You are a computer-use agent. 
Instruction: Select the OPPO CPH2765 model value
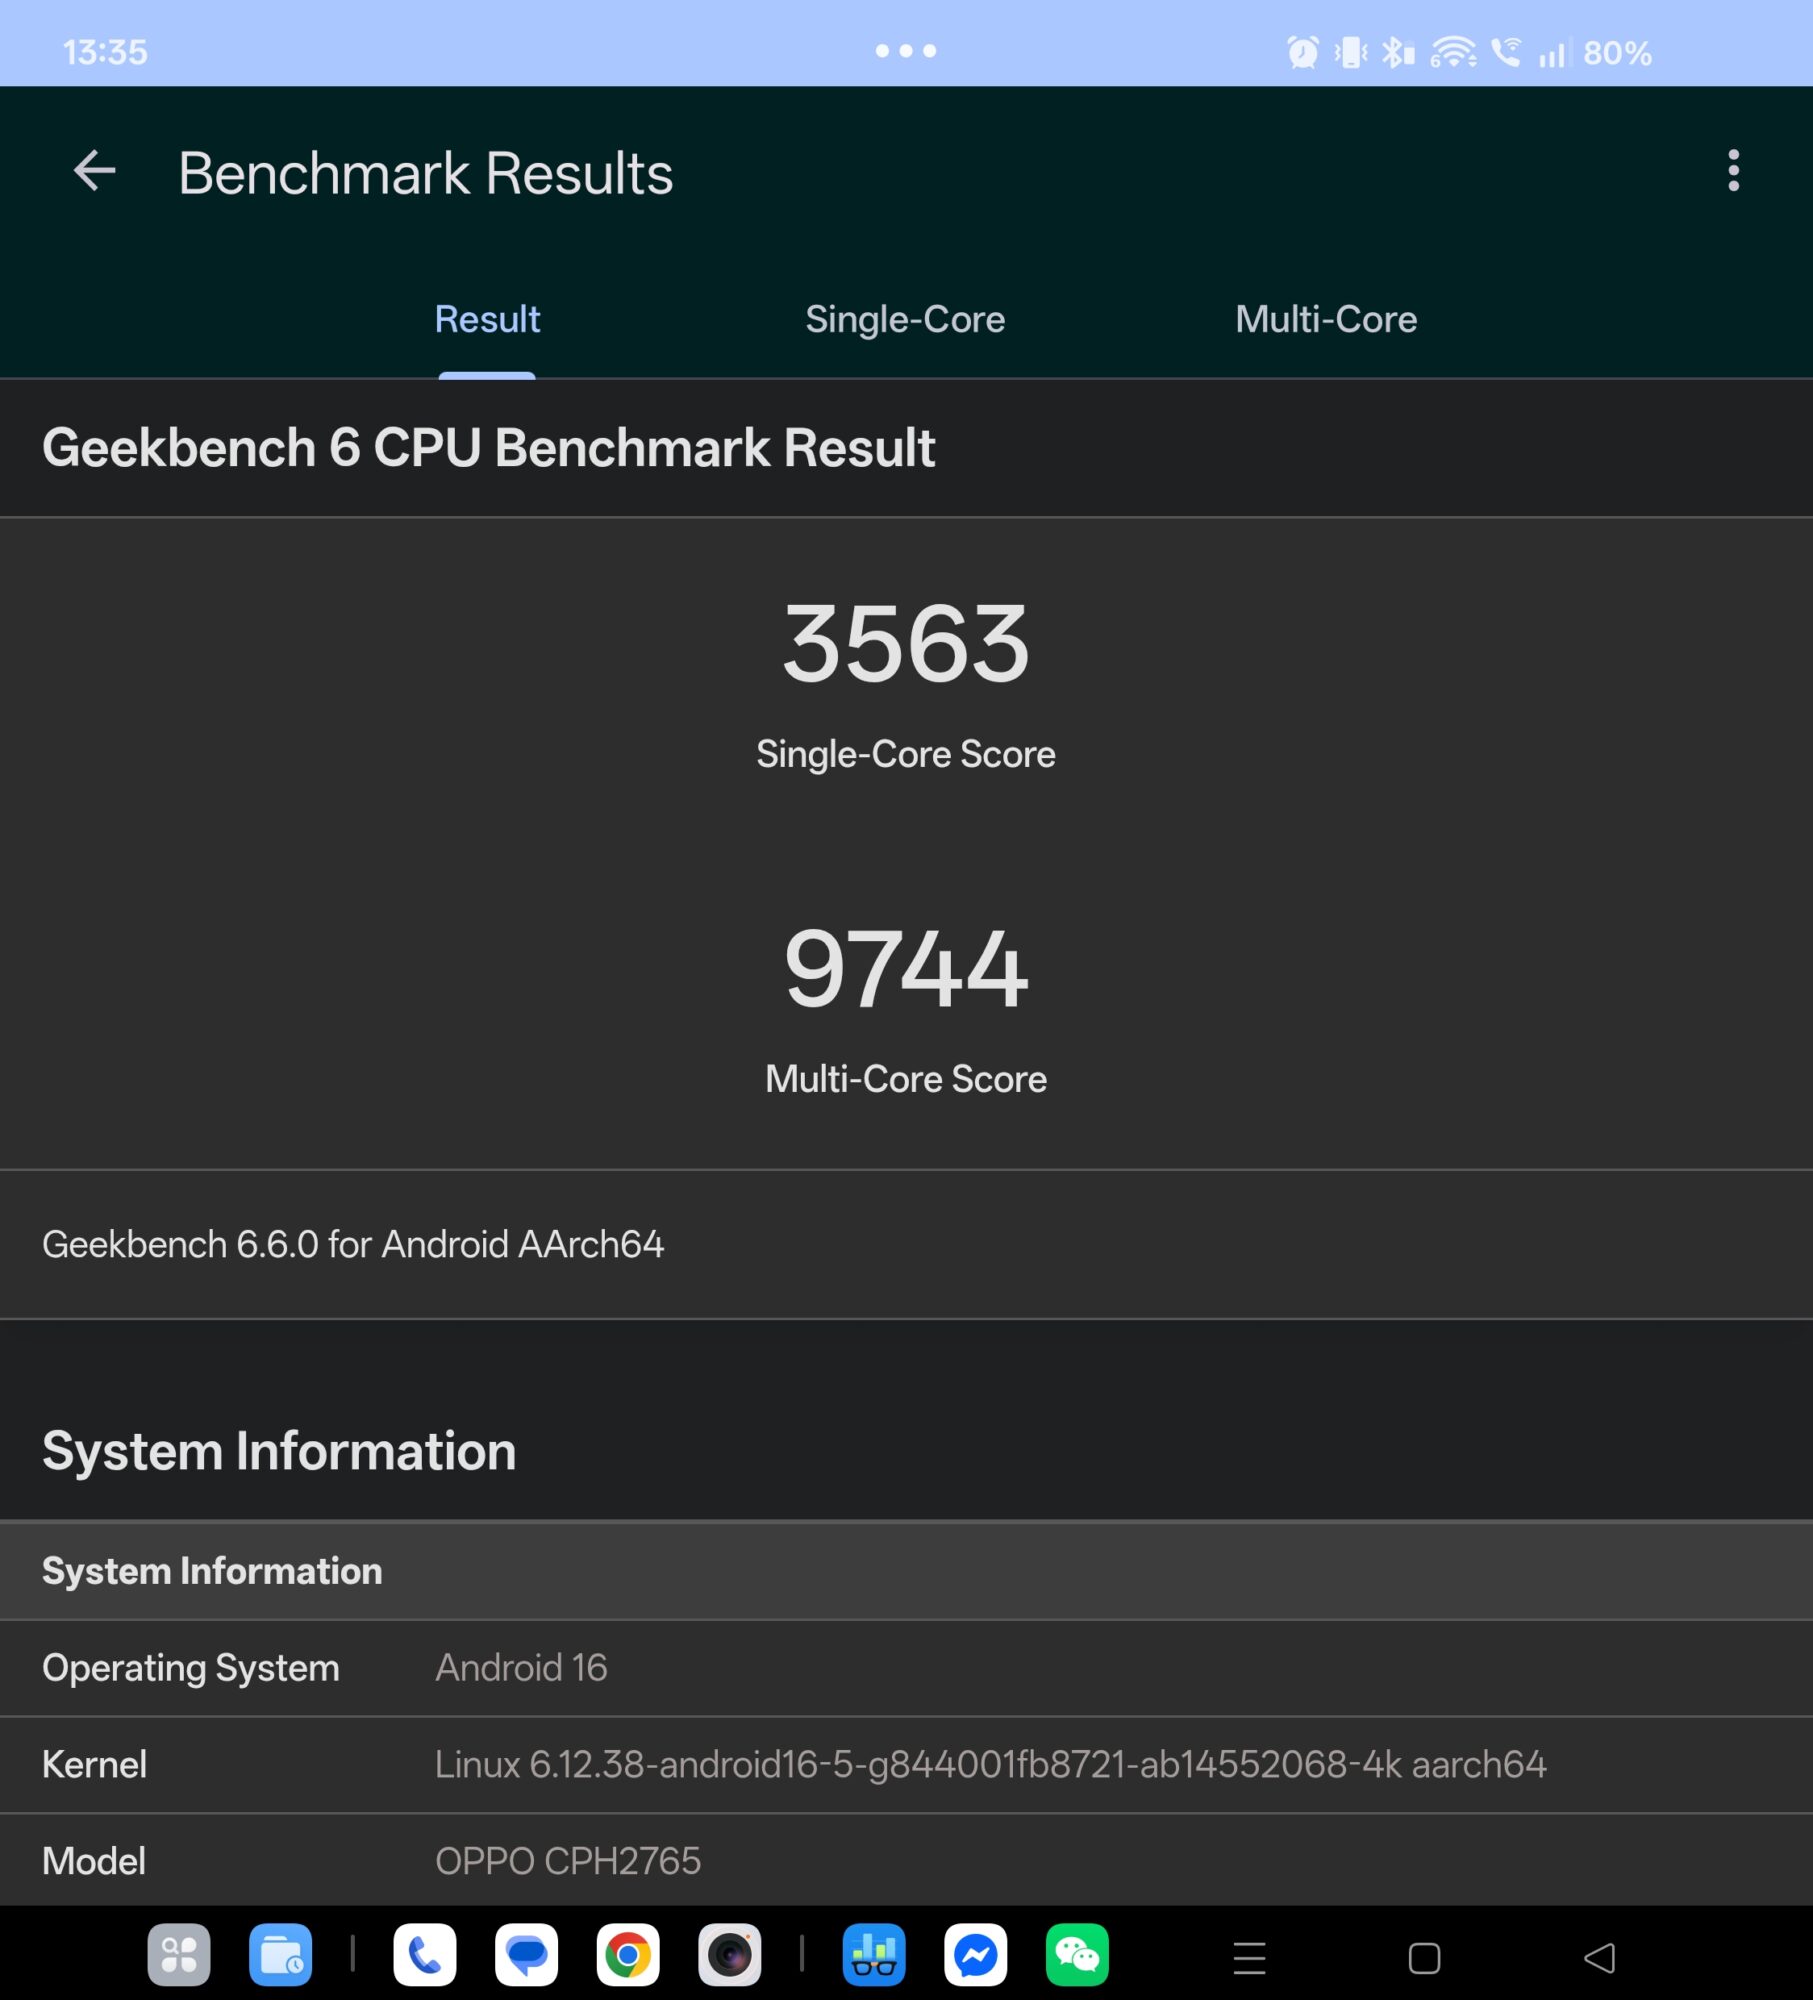pyautogui.click(x=568, y=1862)
